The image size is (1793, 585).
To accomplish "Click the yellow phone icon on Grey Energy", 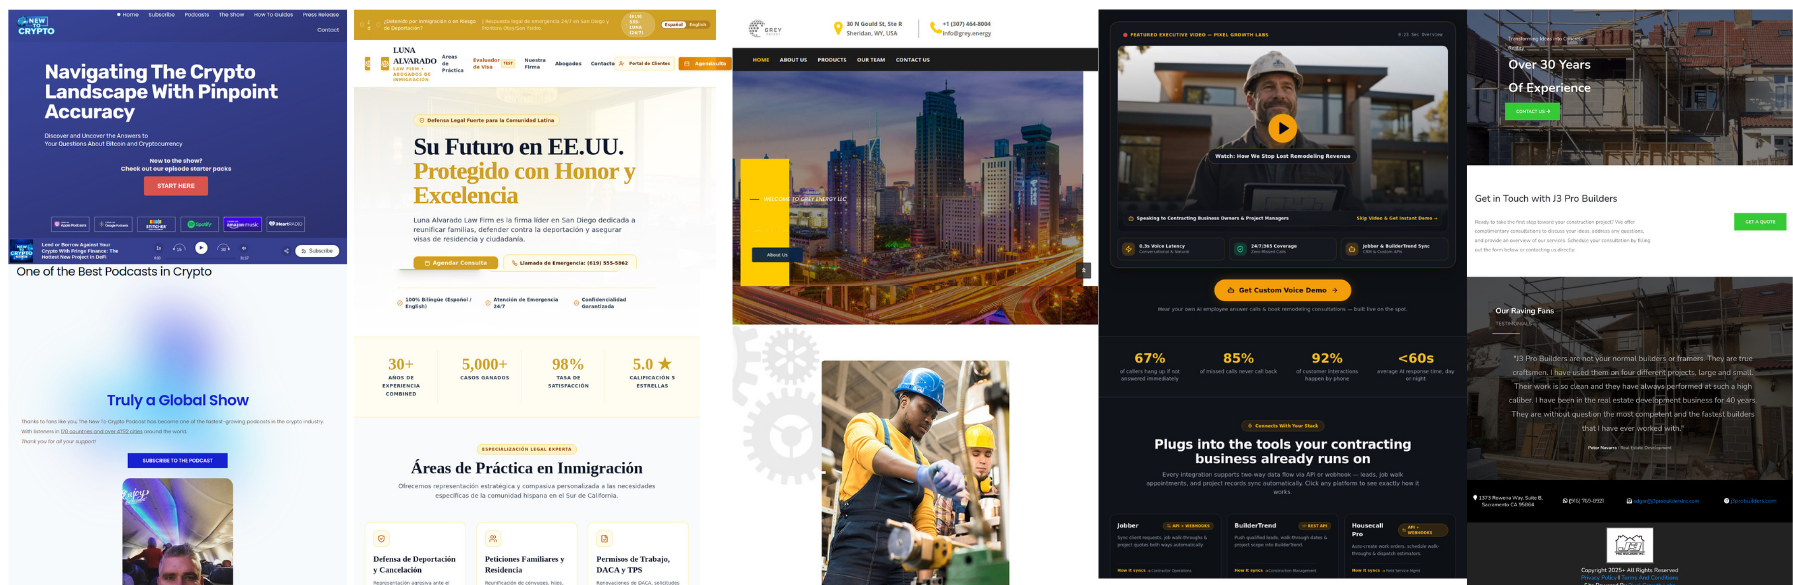I will click(934, 28).
